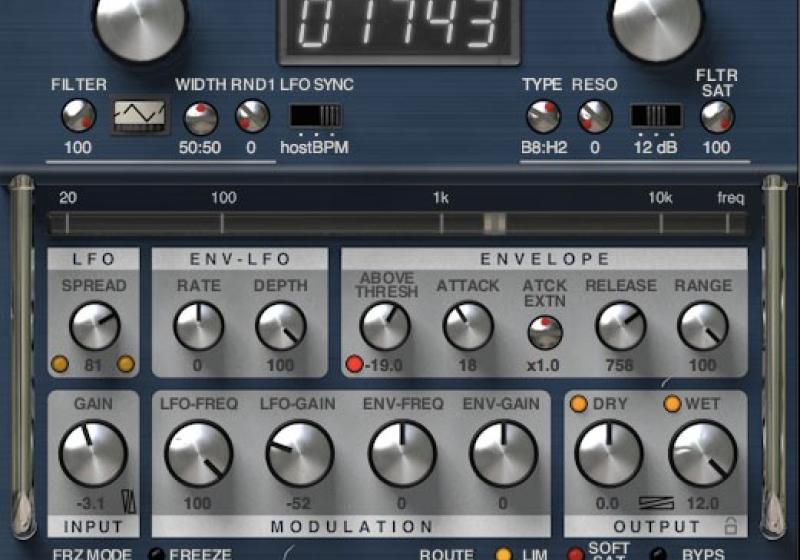Screen dimensions: 800x560
Task: Click the ENV-FREQ modulation knob
Action: [402, 453]
